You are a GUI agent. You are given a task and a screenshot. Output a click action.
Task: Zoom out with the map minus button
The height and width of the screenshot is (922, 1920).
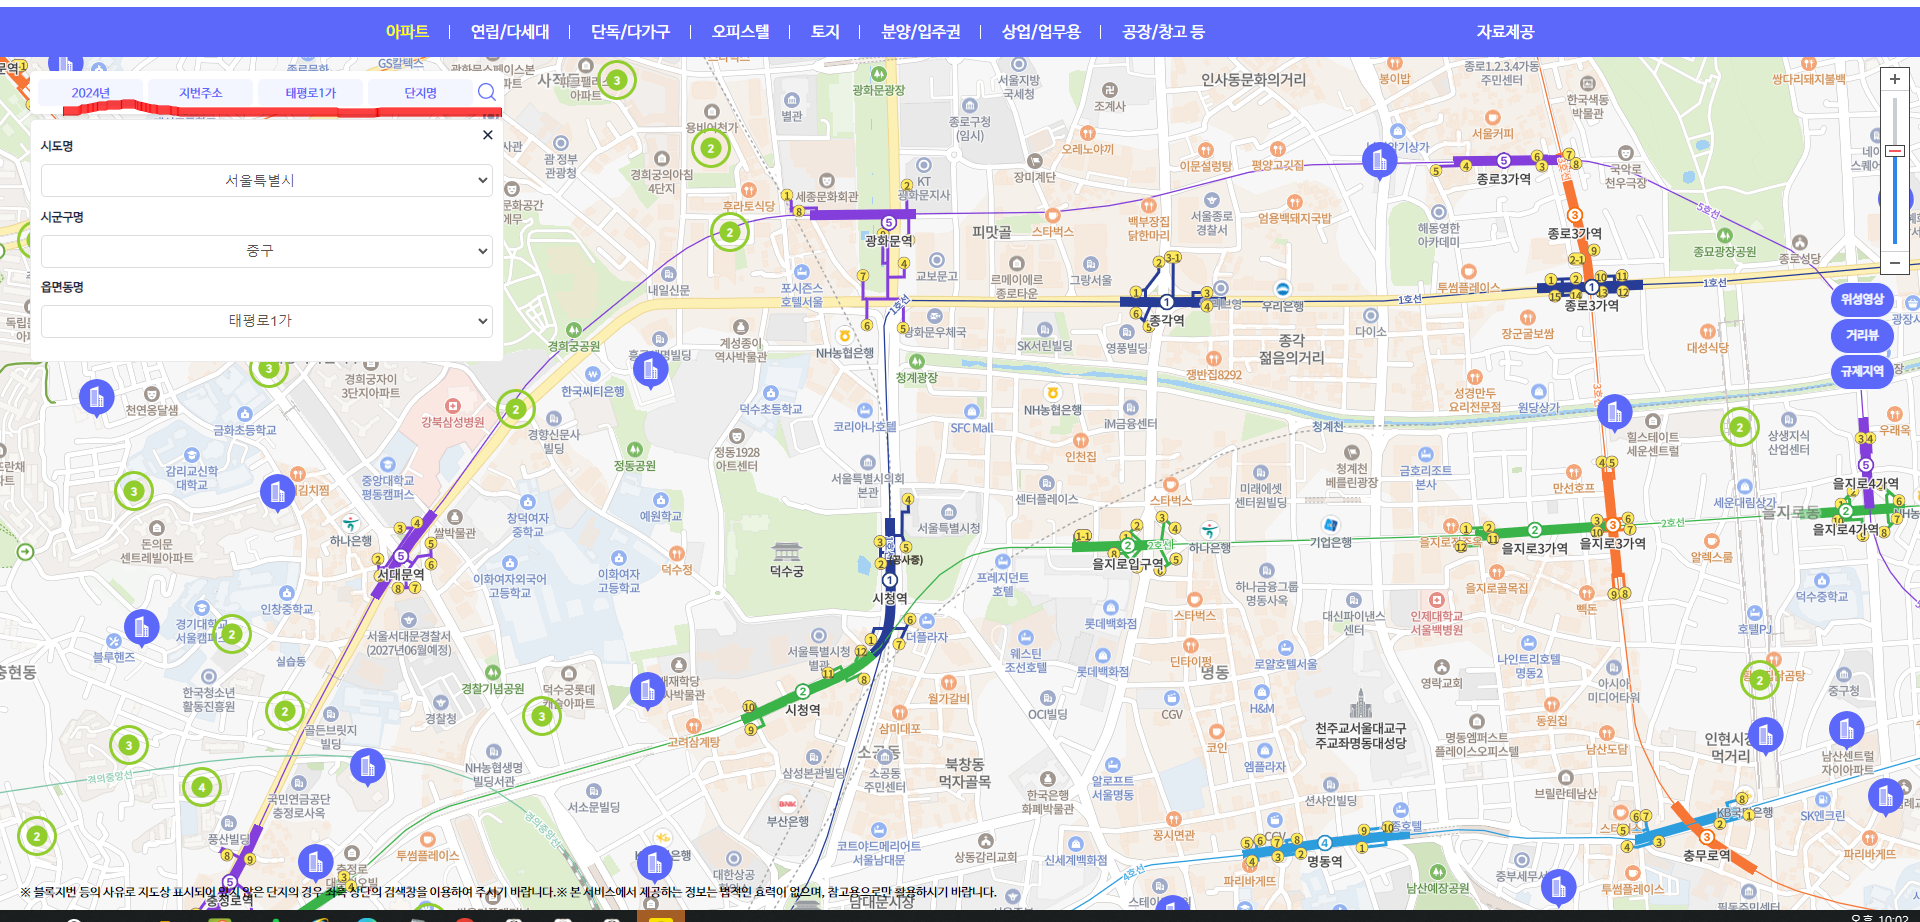pyautogui.click(x=1894, y=263)
